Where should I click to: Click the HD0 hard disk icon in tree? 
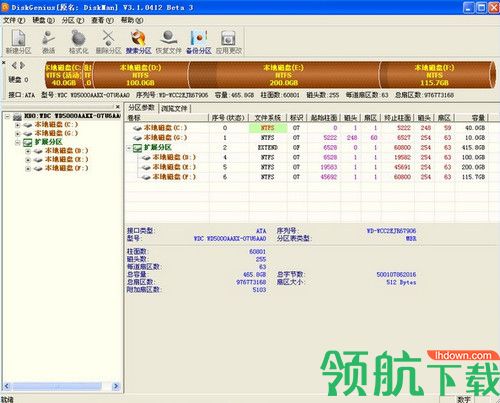pyautogui.click(x=17, y=117)
